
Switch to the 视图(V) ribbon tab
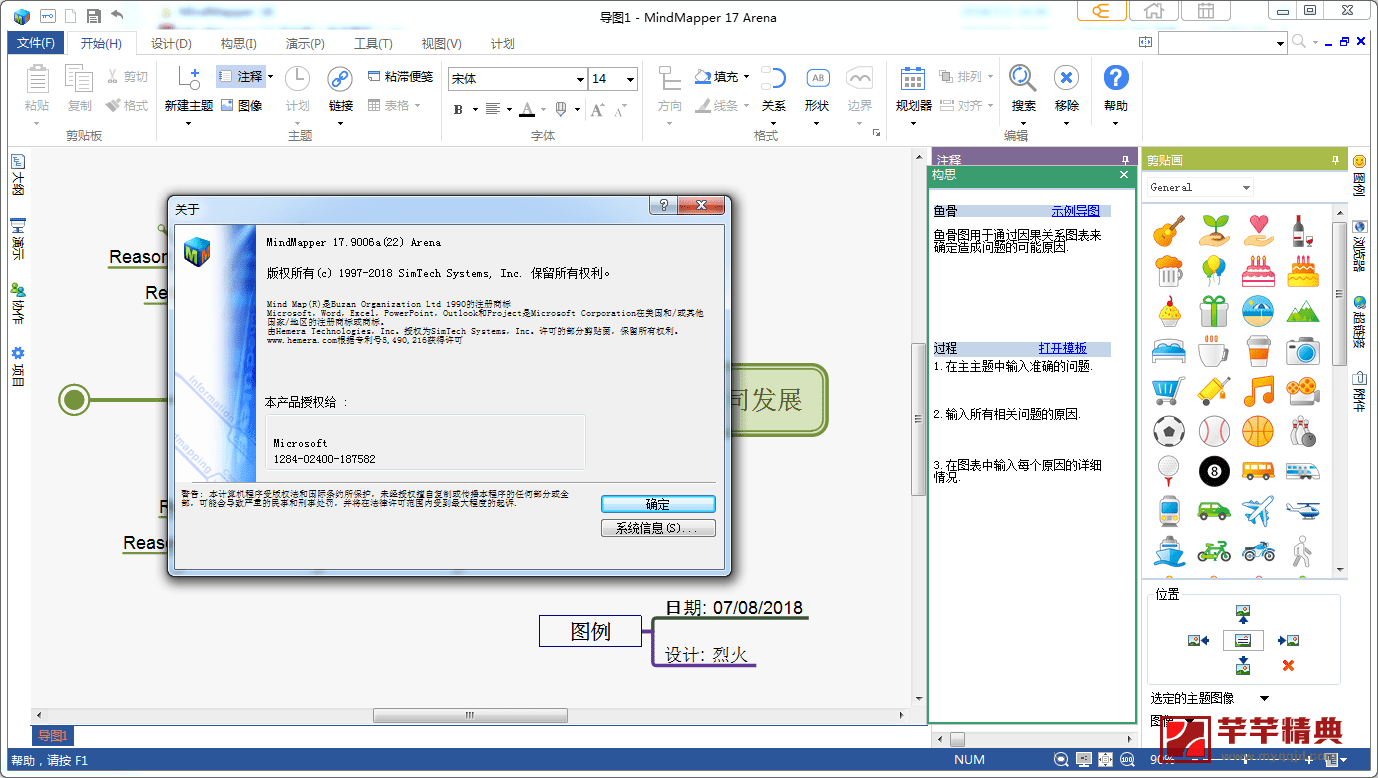[x=441, y=43]
